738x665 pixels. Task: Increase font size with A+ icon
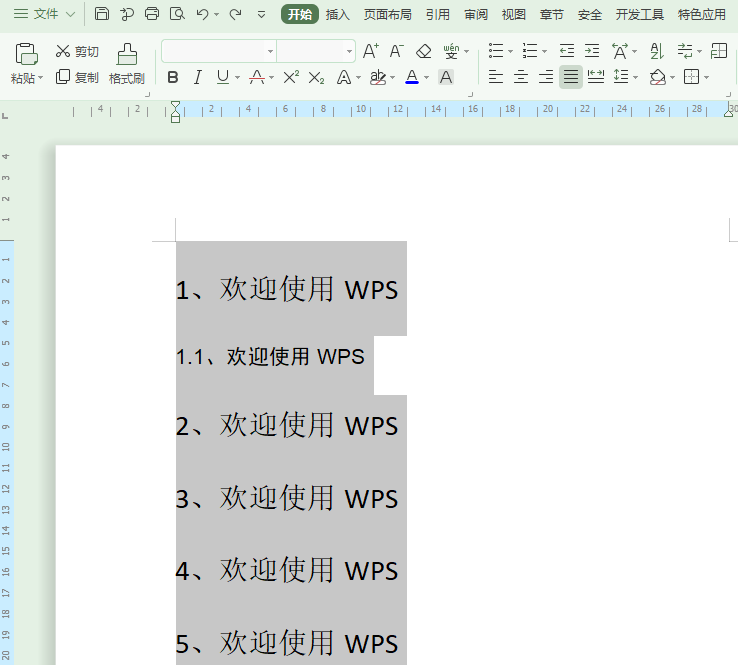pyautogui.click(x=370, y=51)
